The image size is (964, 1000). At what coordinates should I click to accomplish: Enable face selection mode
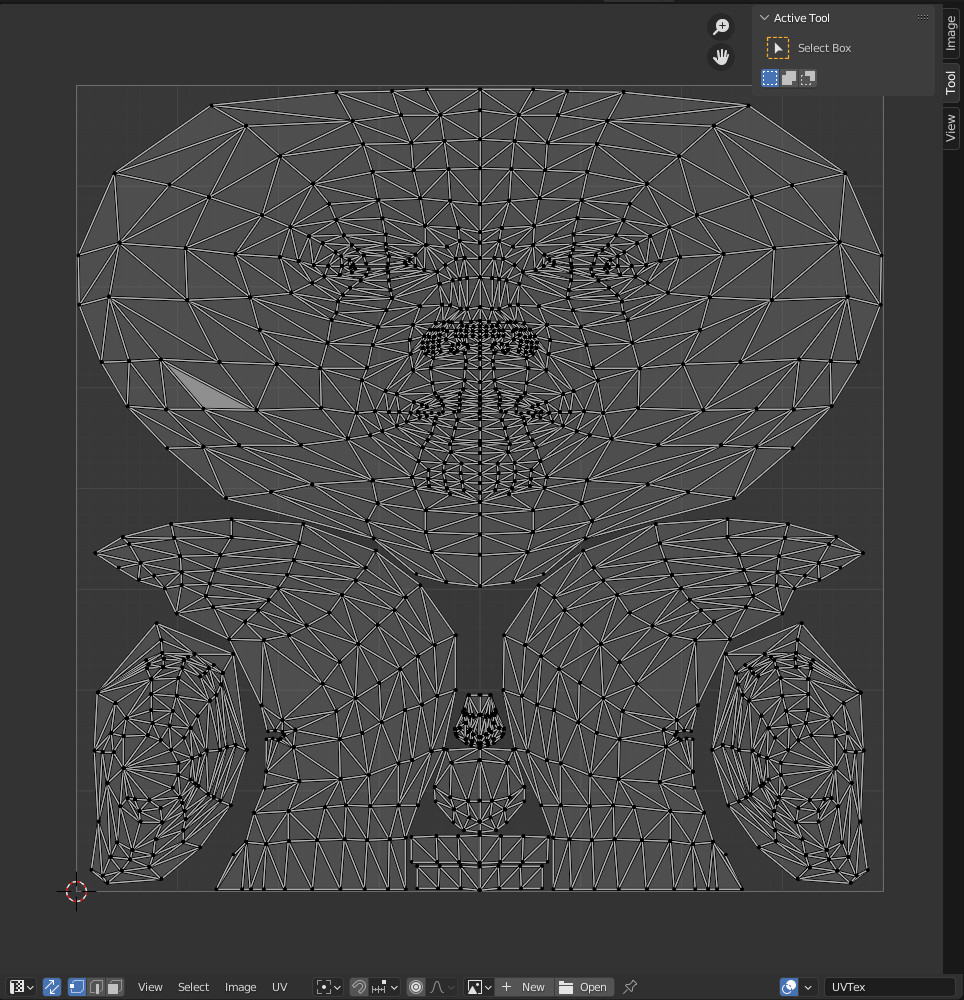click(115, 987)
